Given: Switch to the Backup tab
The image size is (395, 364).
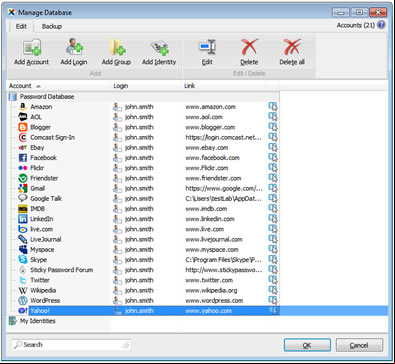Looking at the screenshot, I should click(x=52, y=26).
